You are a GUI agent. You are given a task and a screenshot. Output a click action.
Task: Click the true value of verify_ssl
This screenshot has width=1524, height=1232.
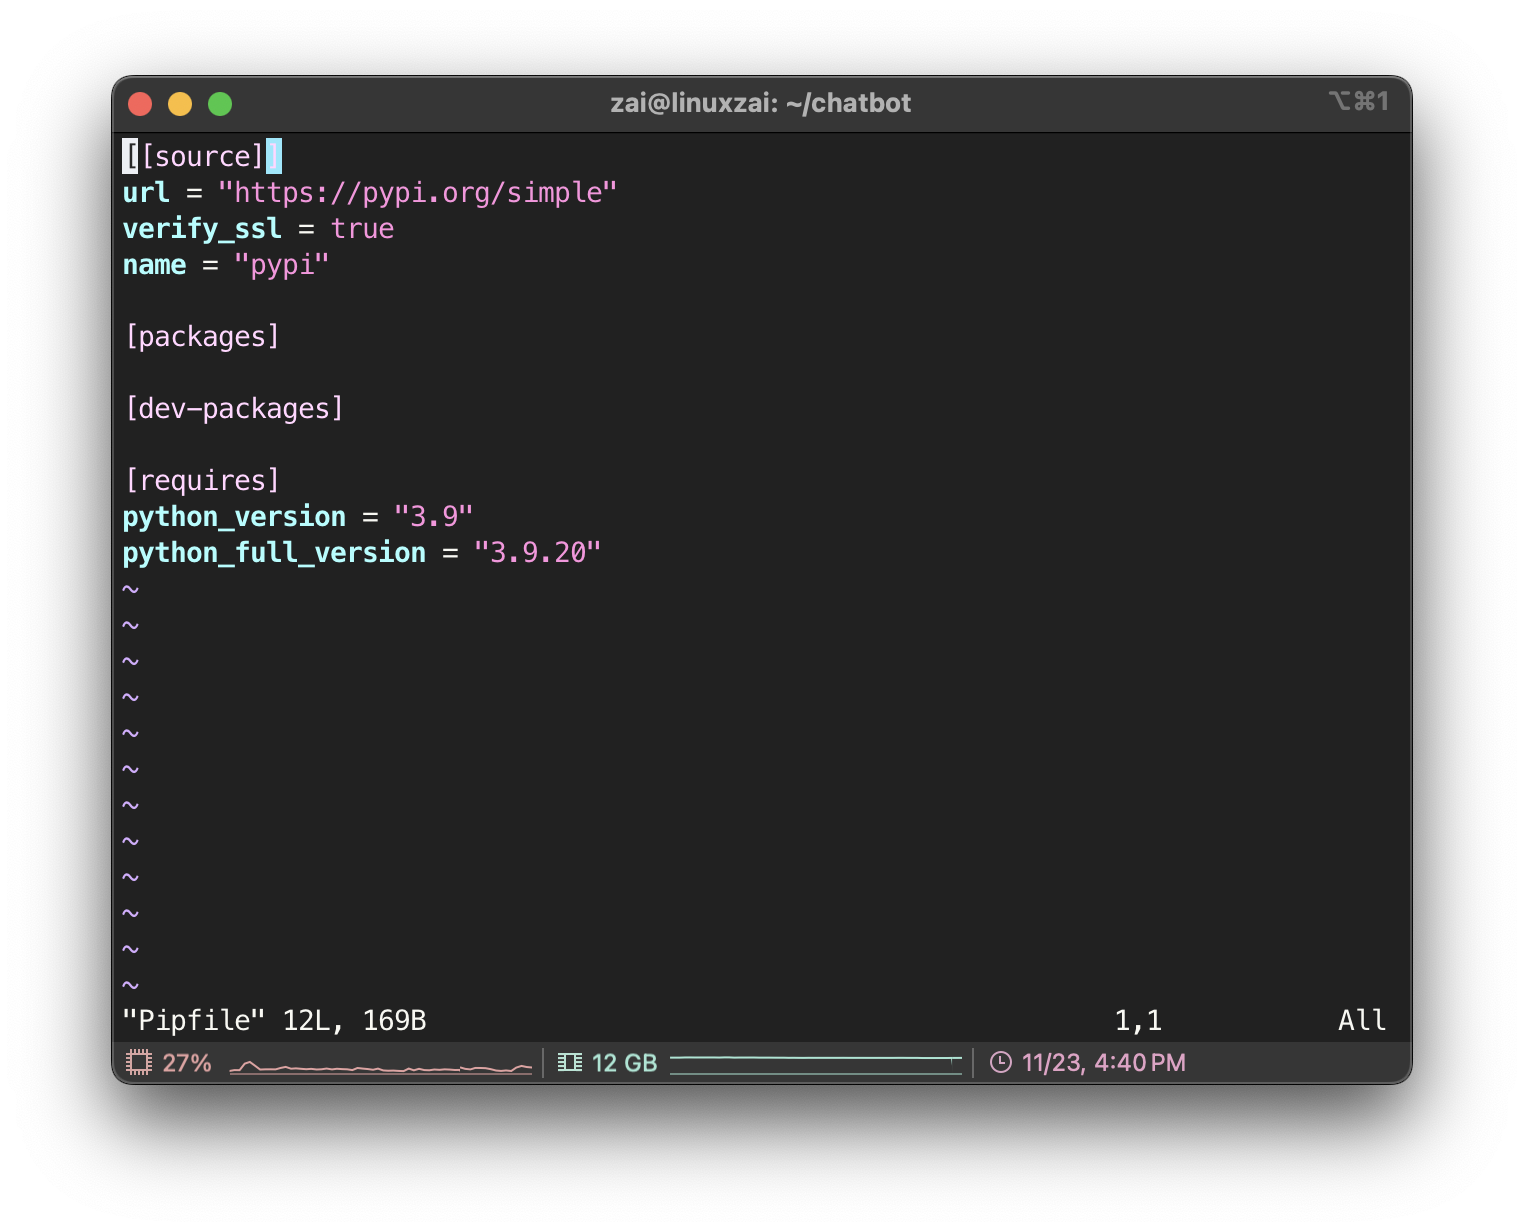tap(363, 228)
